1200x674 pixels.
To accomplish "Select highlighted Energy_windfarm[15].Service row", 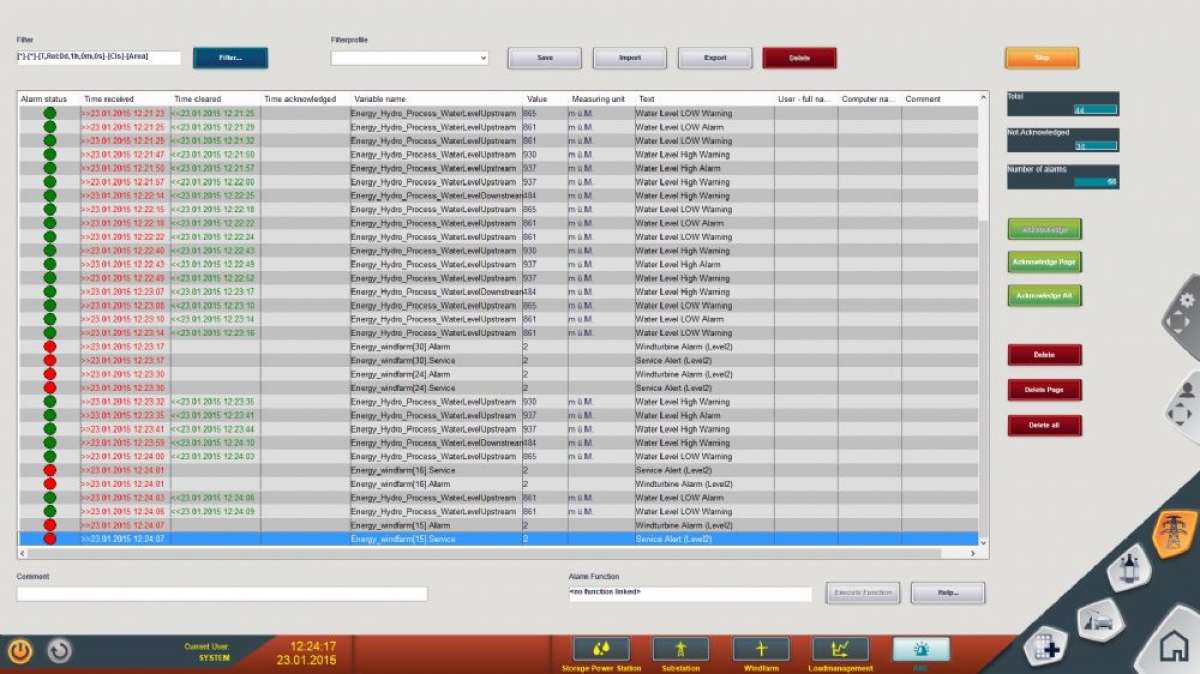I will (498, 539).
